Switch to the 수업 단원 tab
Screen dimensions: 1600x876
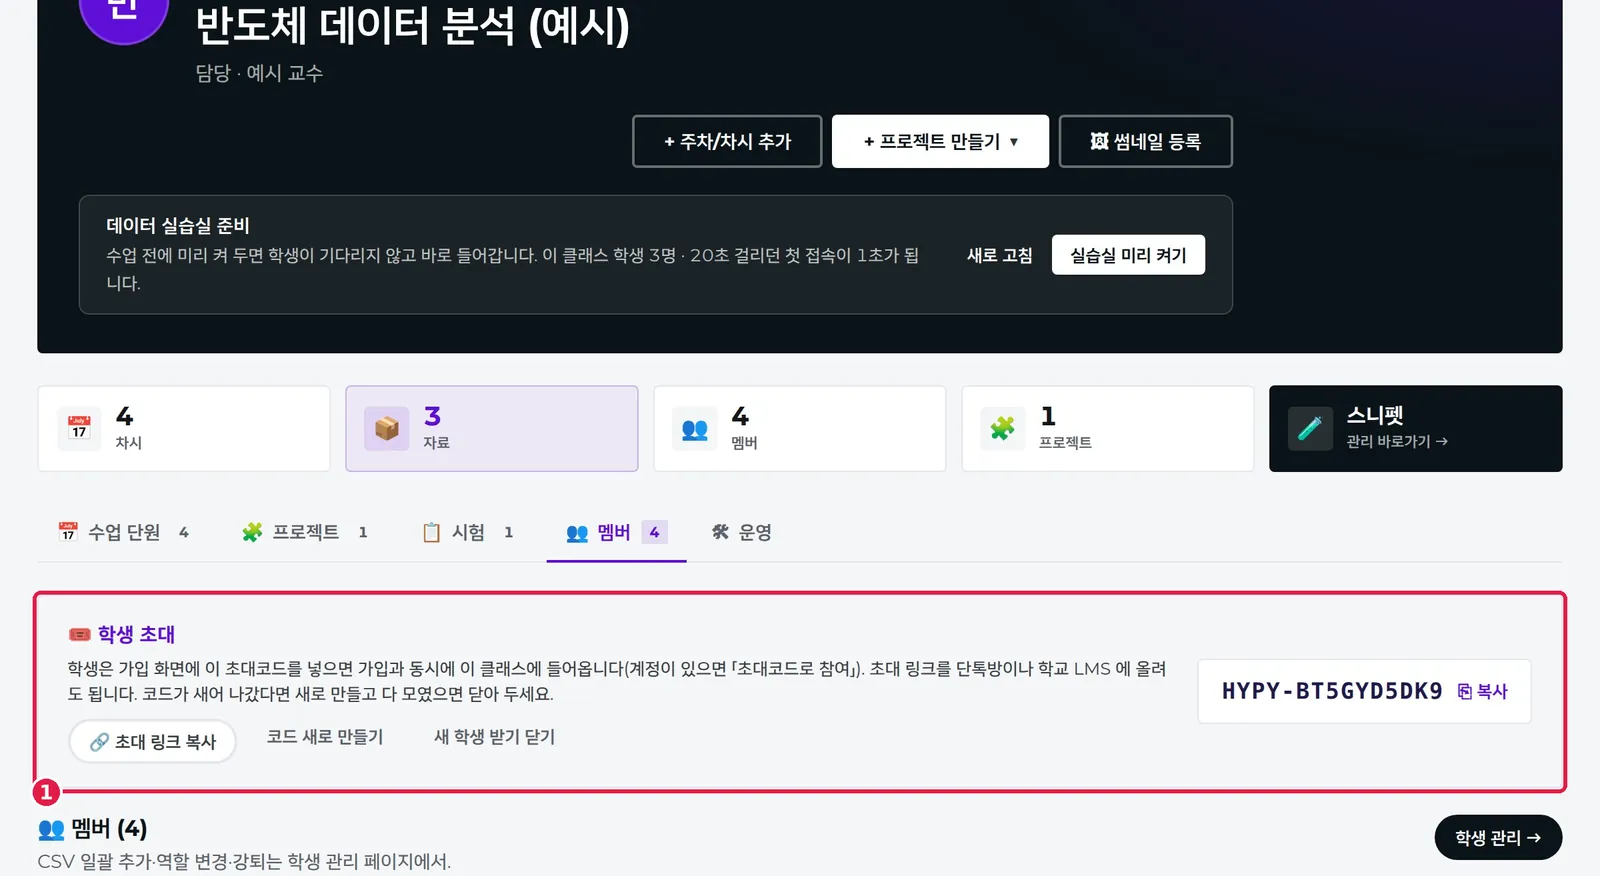pyautogui.click(x=124, y=532)
